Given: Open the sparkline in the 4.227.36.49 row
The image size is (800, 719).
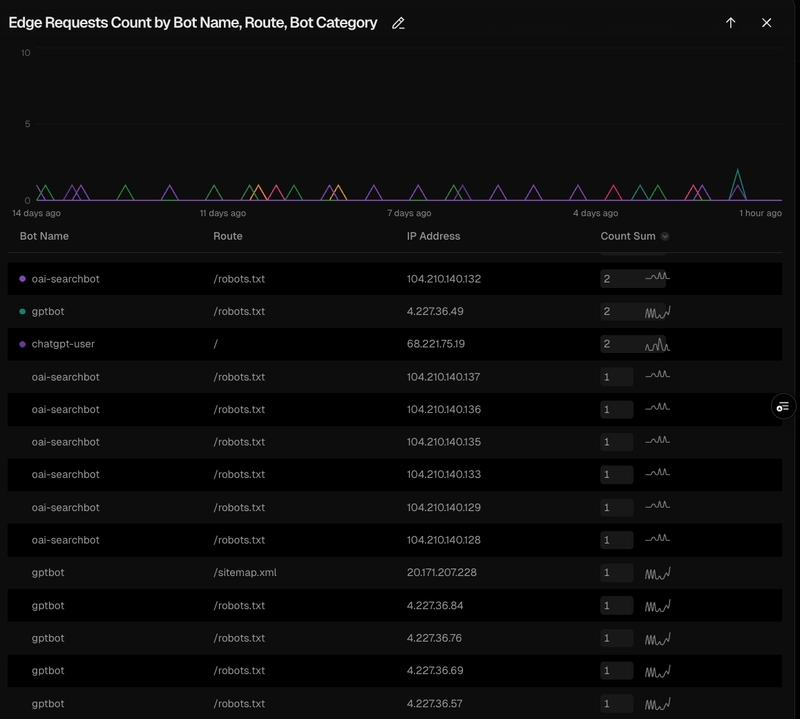Looking at the screenshot, I should click(658, 312).
